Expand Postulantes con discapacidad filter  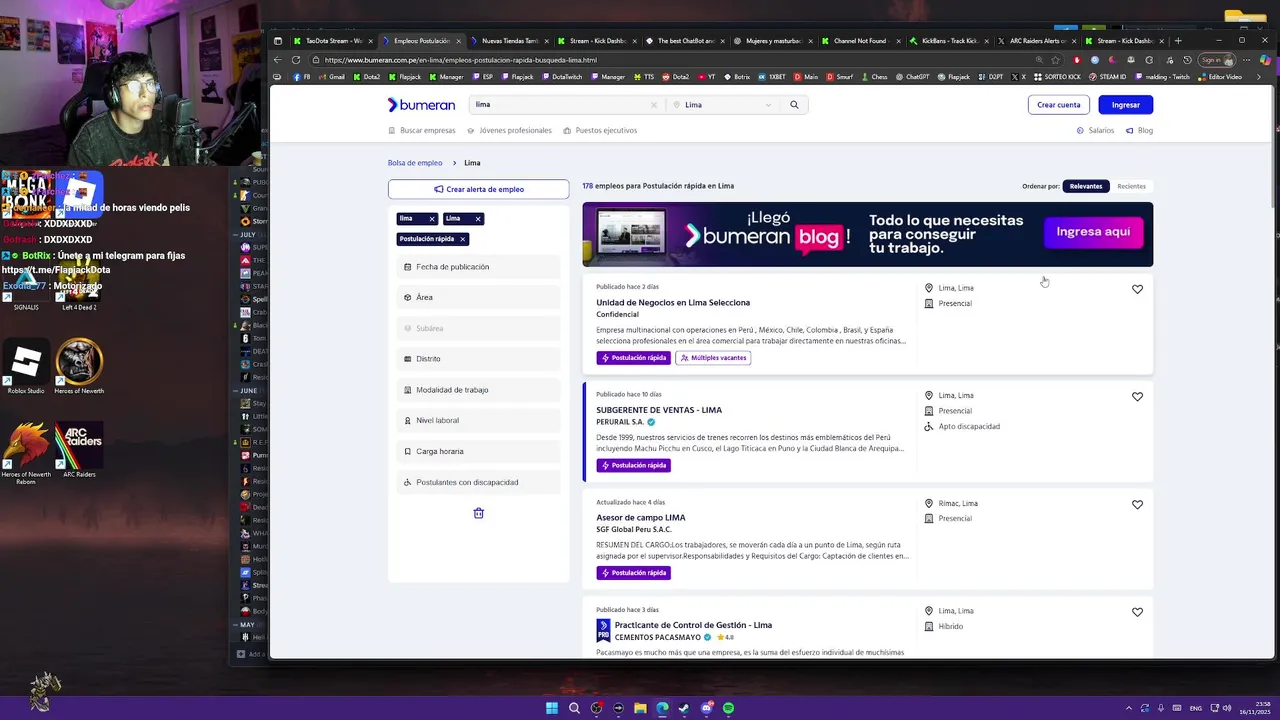[478, 482]
